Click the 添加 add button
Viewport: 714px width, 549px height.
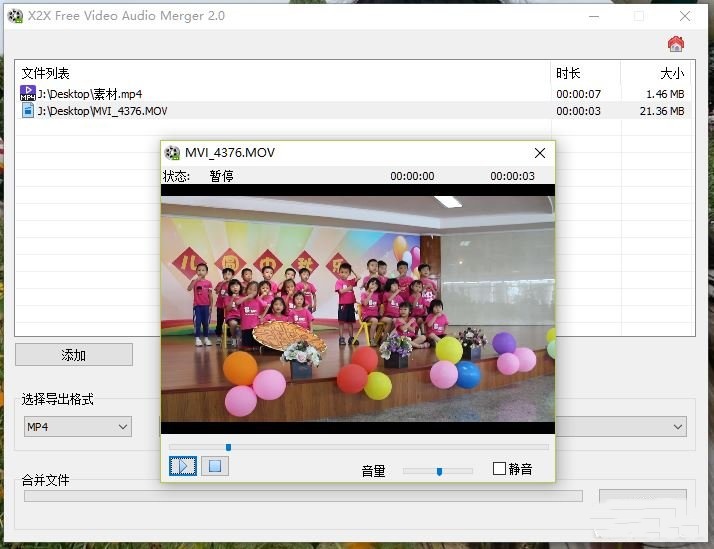tap(74, 355)
